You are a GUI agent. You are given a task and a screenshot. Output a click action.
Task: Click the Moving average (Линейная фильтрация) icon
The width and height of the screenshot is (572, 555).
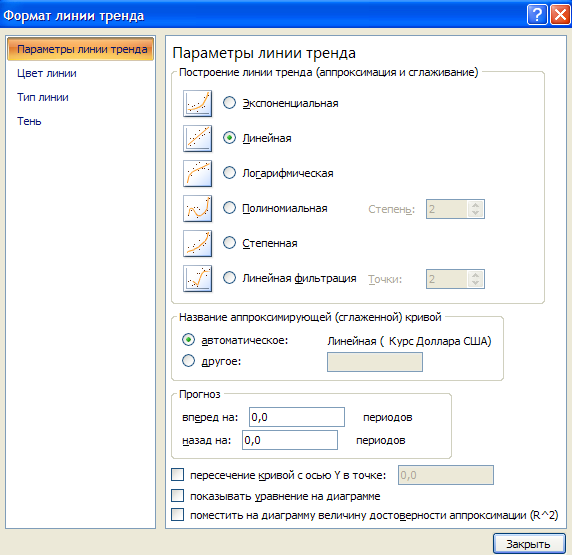point(197,279)
